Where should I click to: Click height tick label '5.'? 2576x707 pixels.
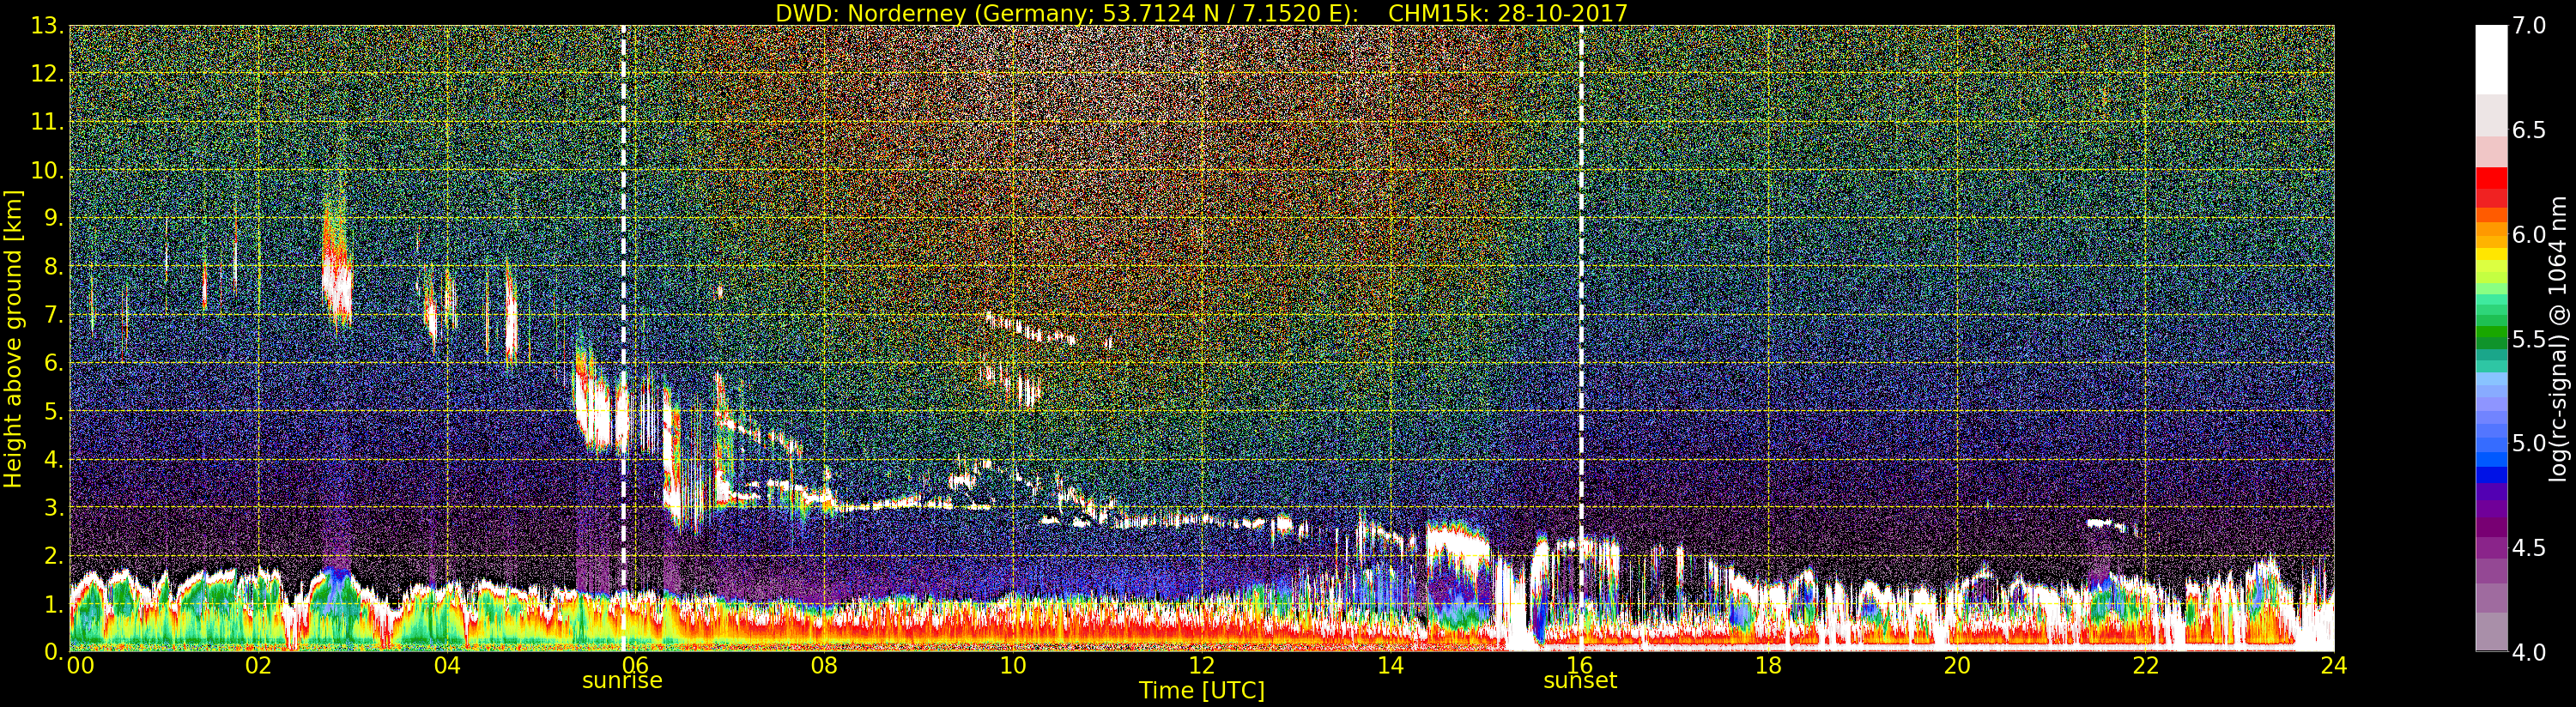(53, 410)
